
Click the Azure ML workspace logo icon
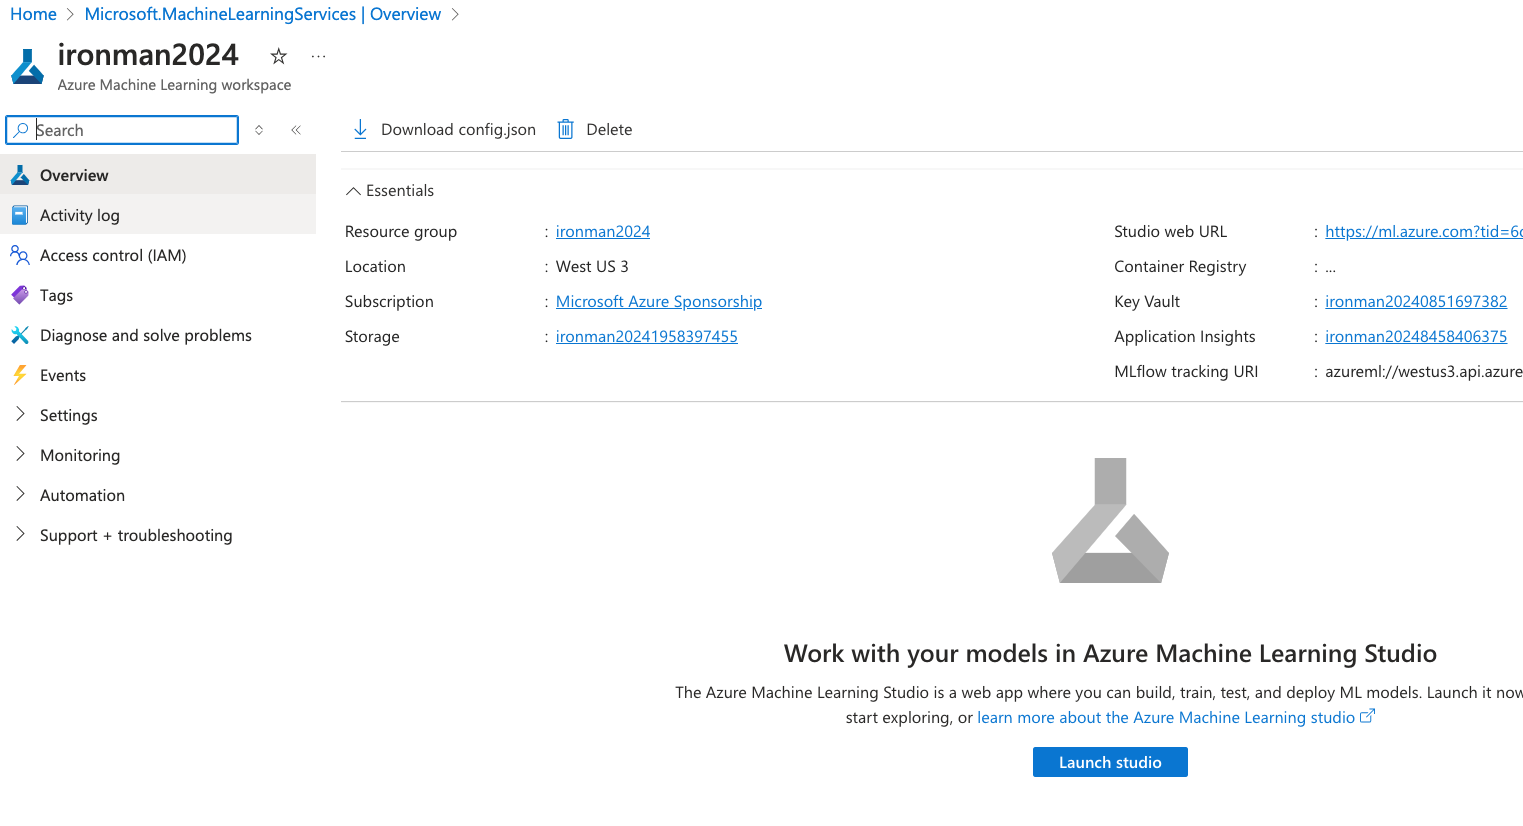pos(27,67)
